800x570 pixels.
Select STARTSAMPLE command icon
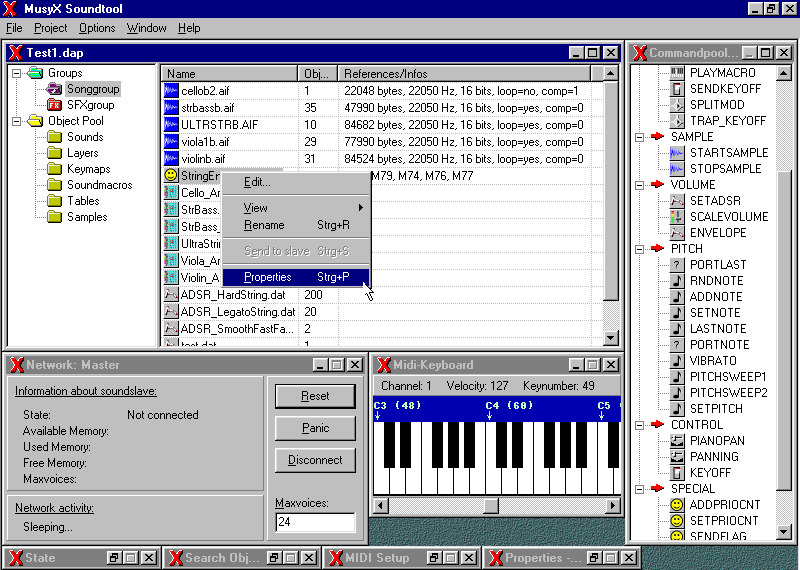(x=677, y=153)
